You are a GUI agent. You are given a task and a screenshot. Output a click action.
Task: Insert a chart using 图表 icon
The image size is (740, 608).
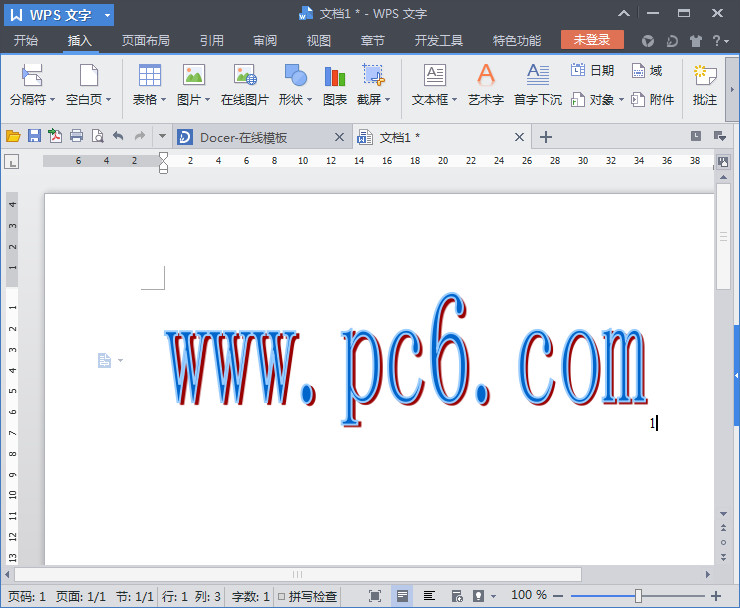coord(335,83)
